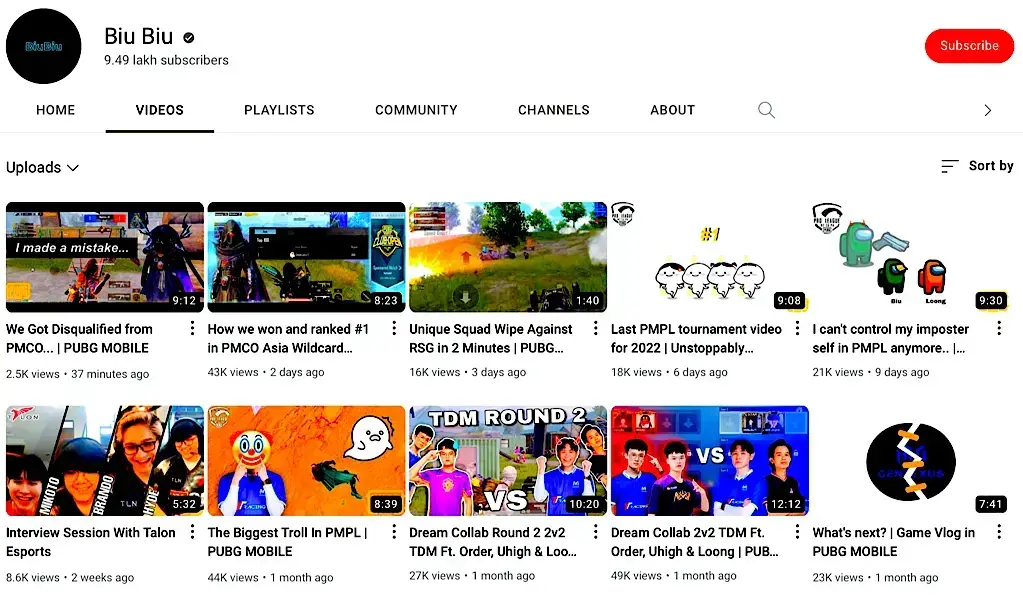Click '27K views • 1 month ago' text
The height and width of the screenshot is (597, 1023).
coord(472,575)
